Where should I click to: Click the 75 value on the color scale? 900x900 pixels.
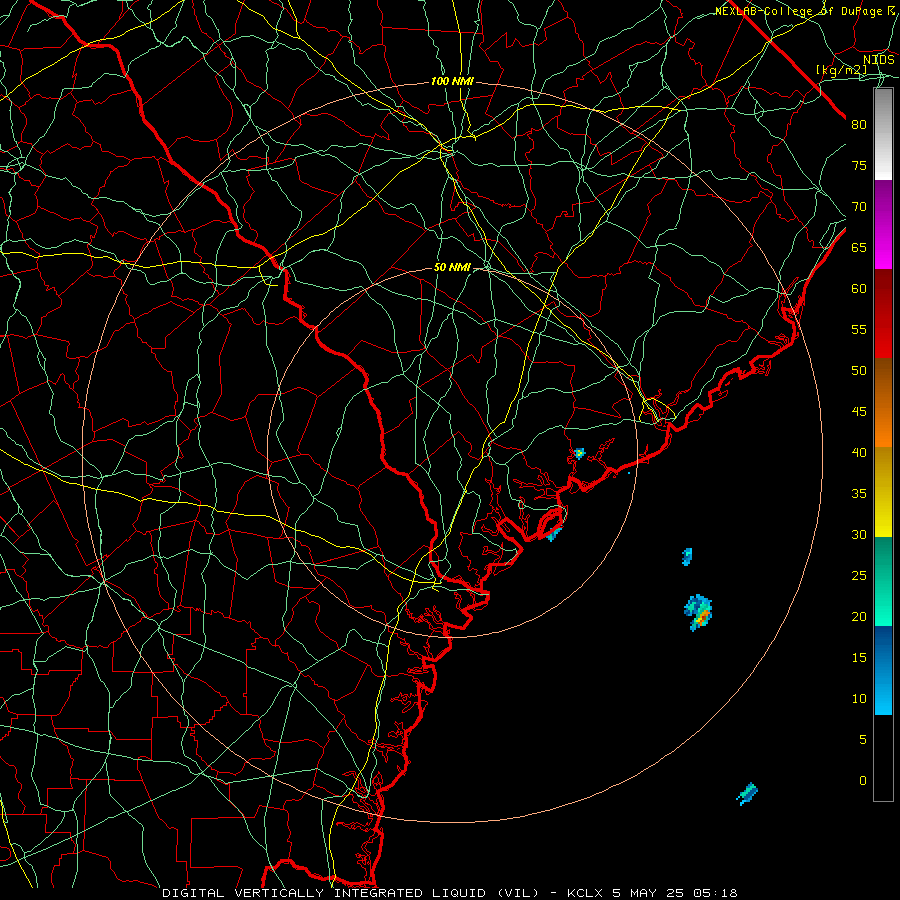859,165
